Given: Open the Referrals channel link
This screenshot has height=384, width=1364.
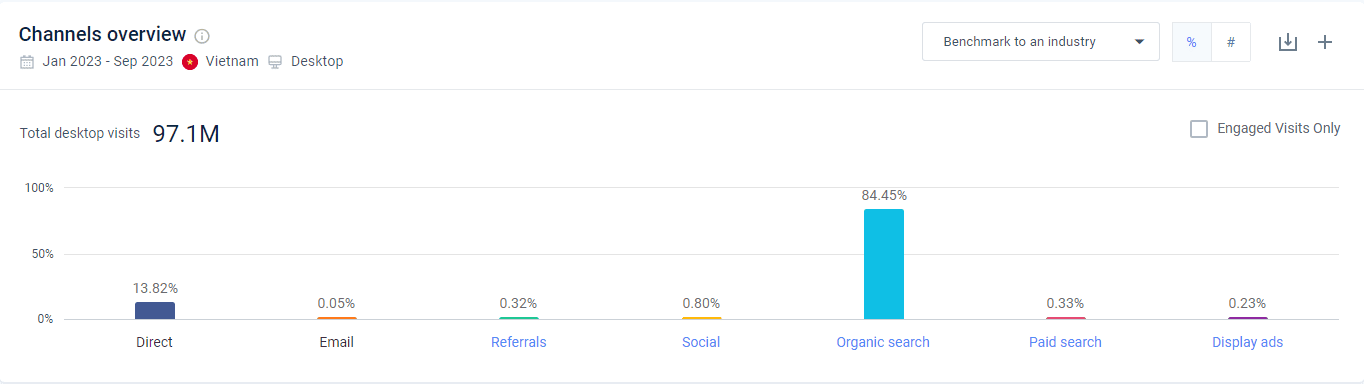Looking at the screenshot, I should (519, 342).
